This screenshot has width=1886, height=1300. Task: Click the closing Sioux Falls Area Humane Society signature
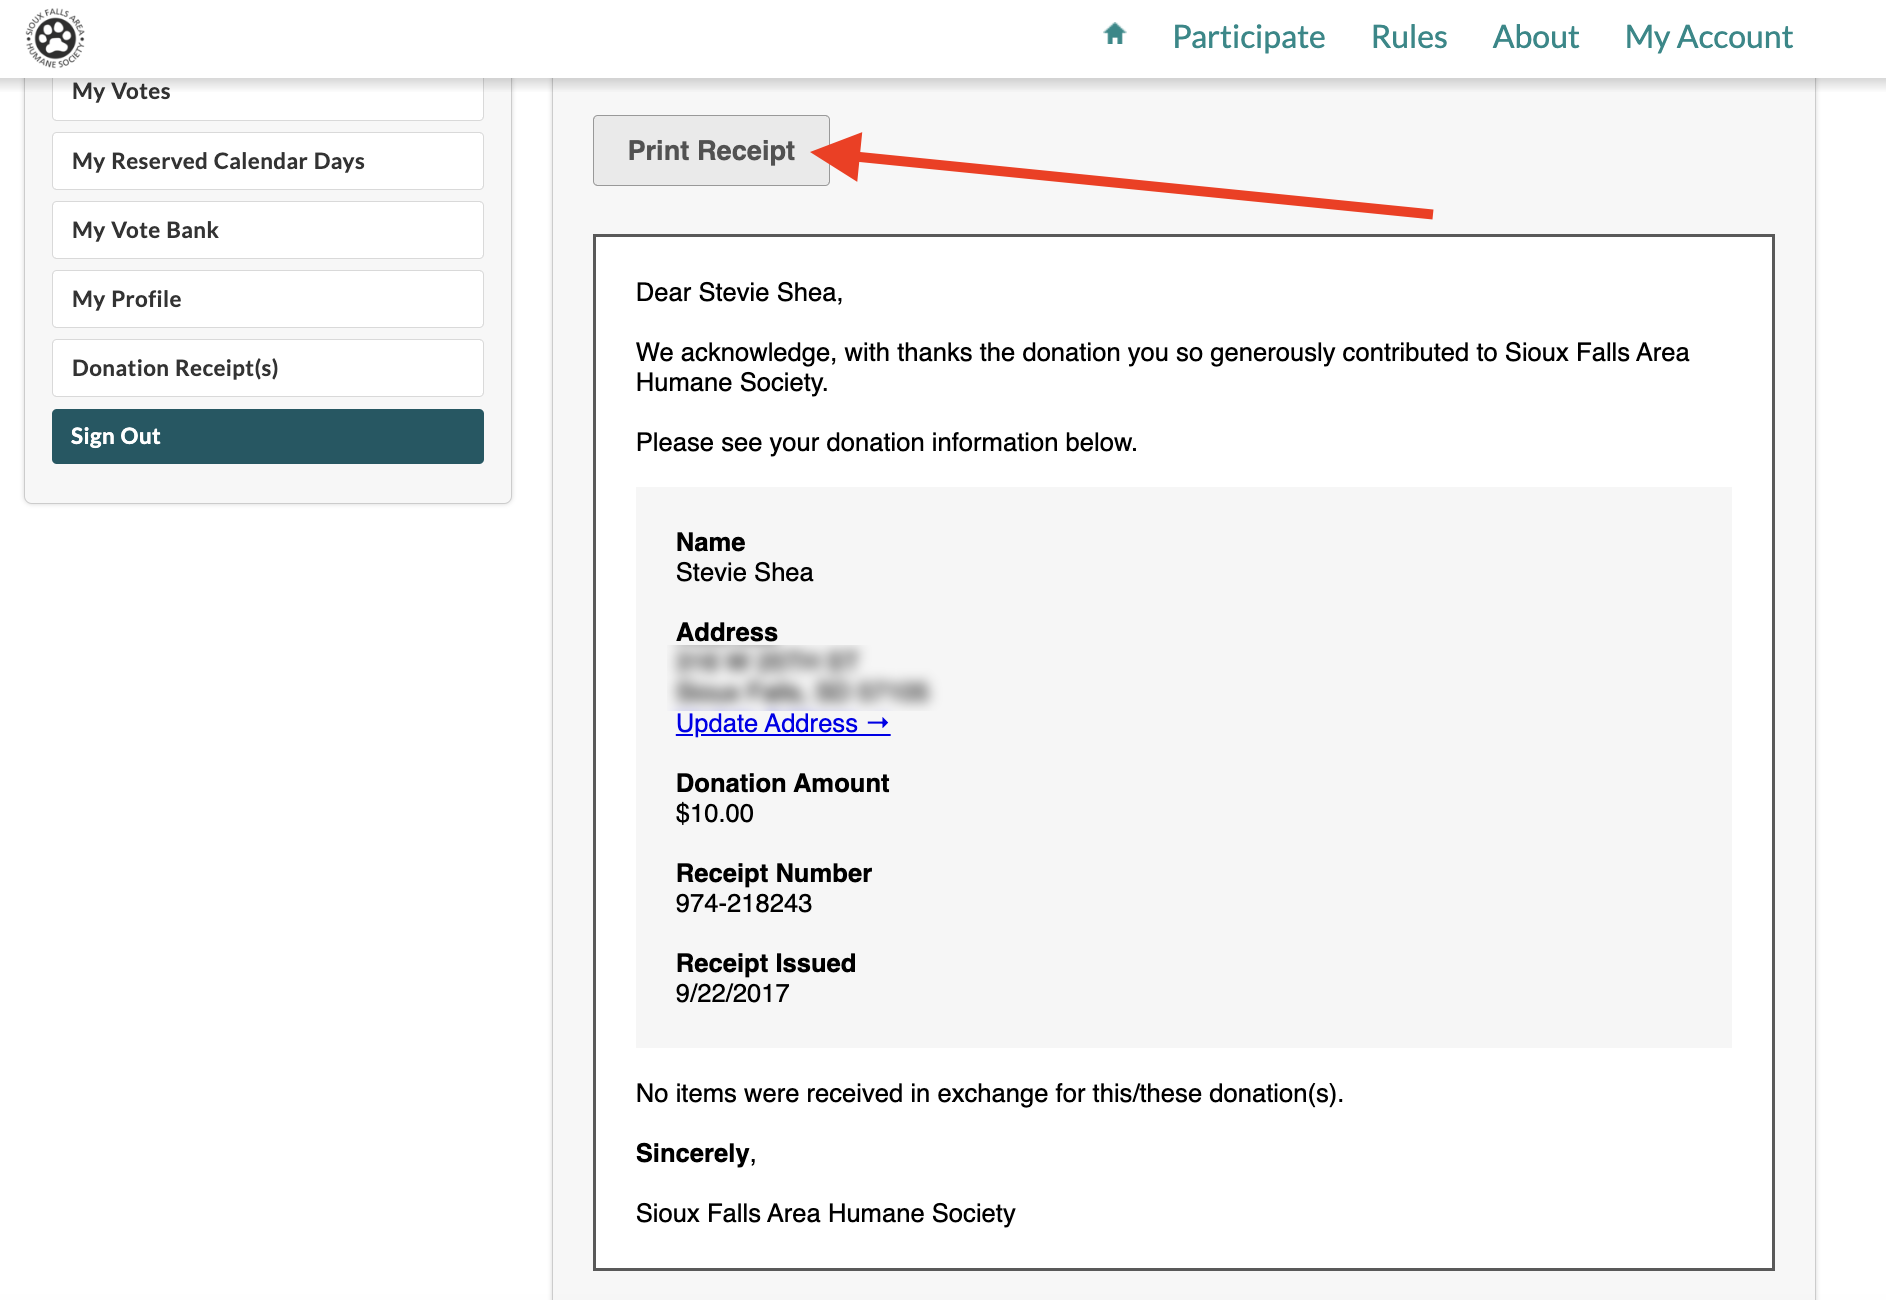825,1213
